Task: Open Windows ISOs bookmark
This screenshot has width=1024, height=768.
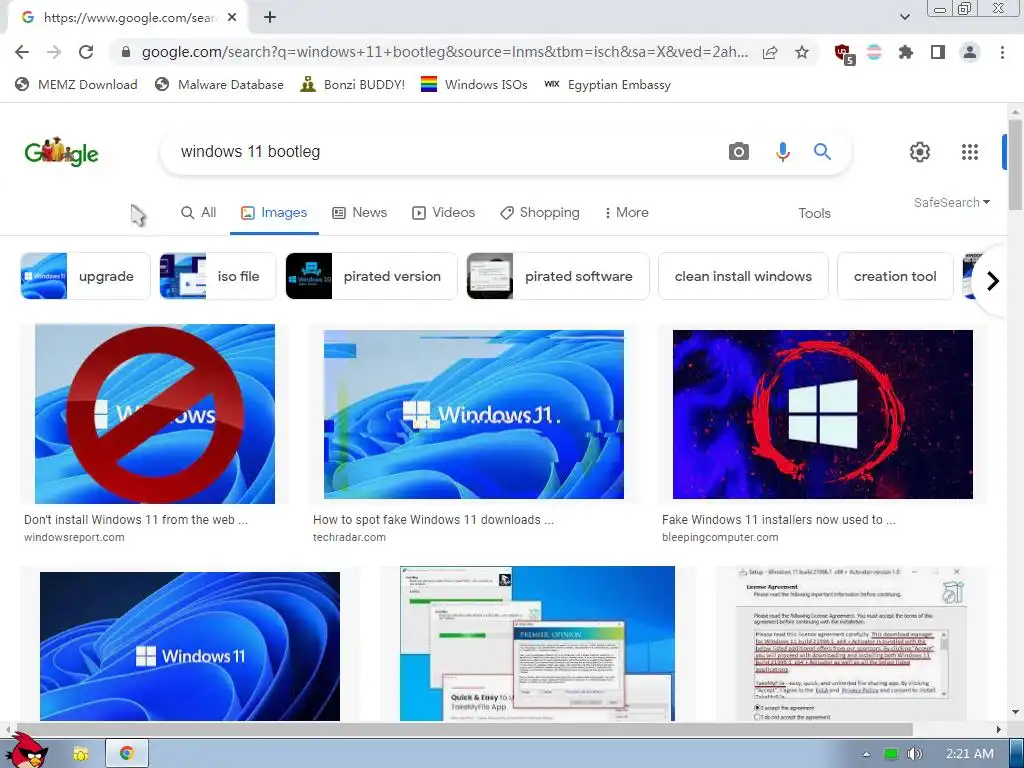Action: [474, 84]
